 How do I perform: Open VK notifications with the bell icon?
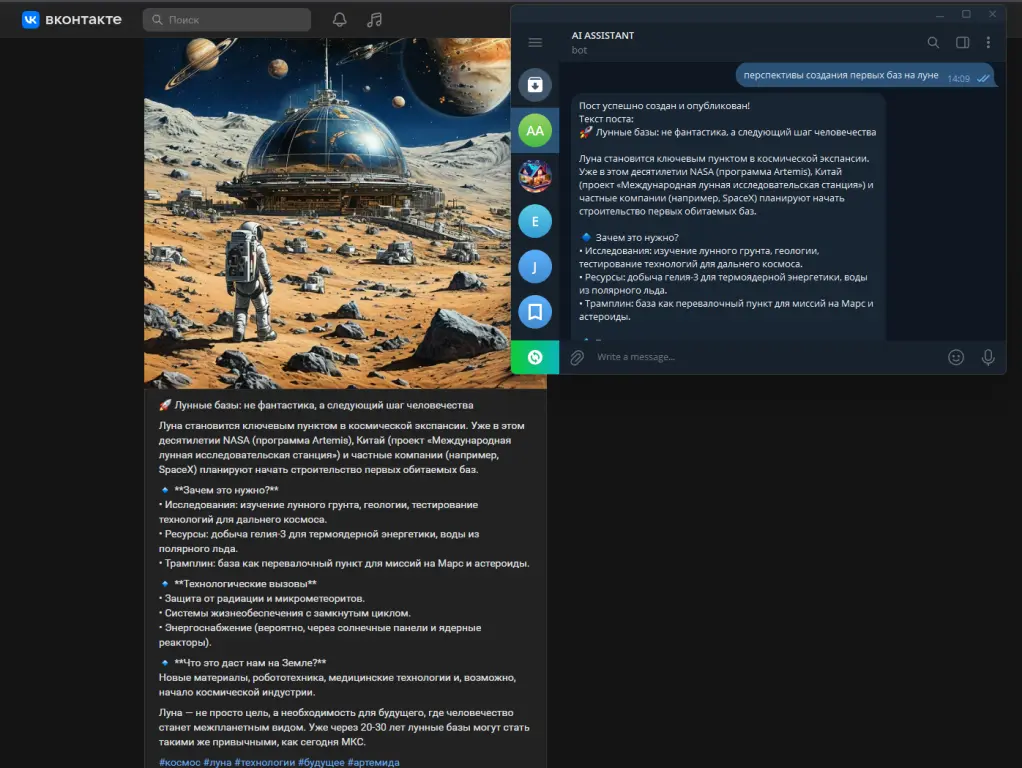(340, 18)
